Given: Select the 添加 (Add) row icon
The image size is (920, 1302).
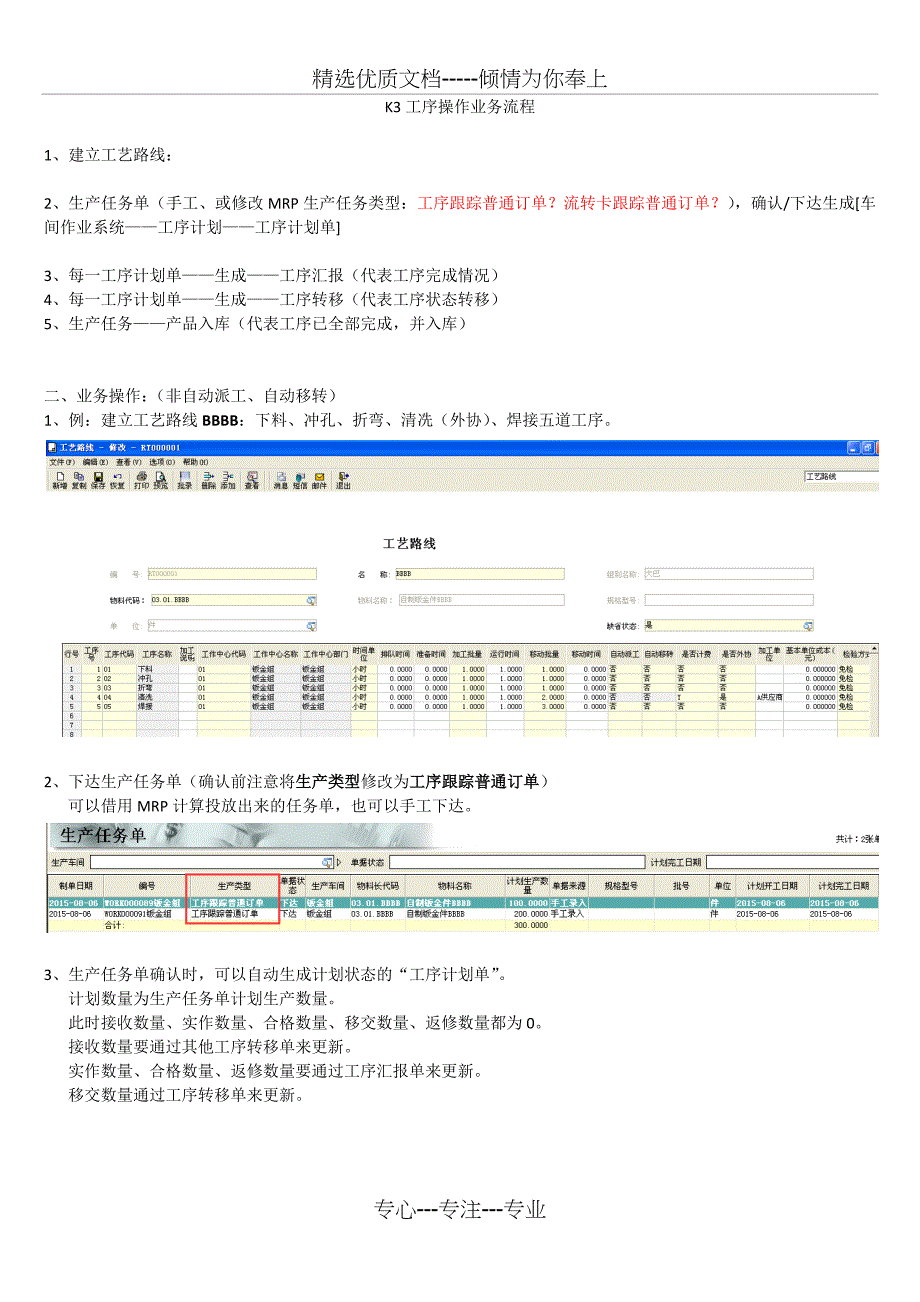Looking at the screenshot, I should pyautogui.click(x=228, y=478).
